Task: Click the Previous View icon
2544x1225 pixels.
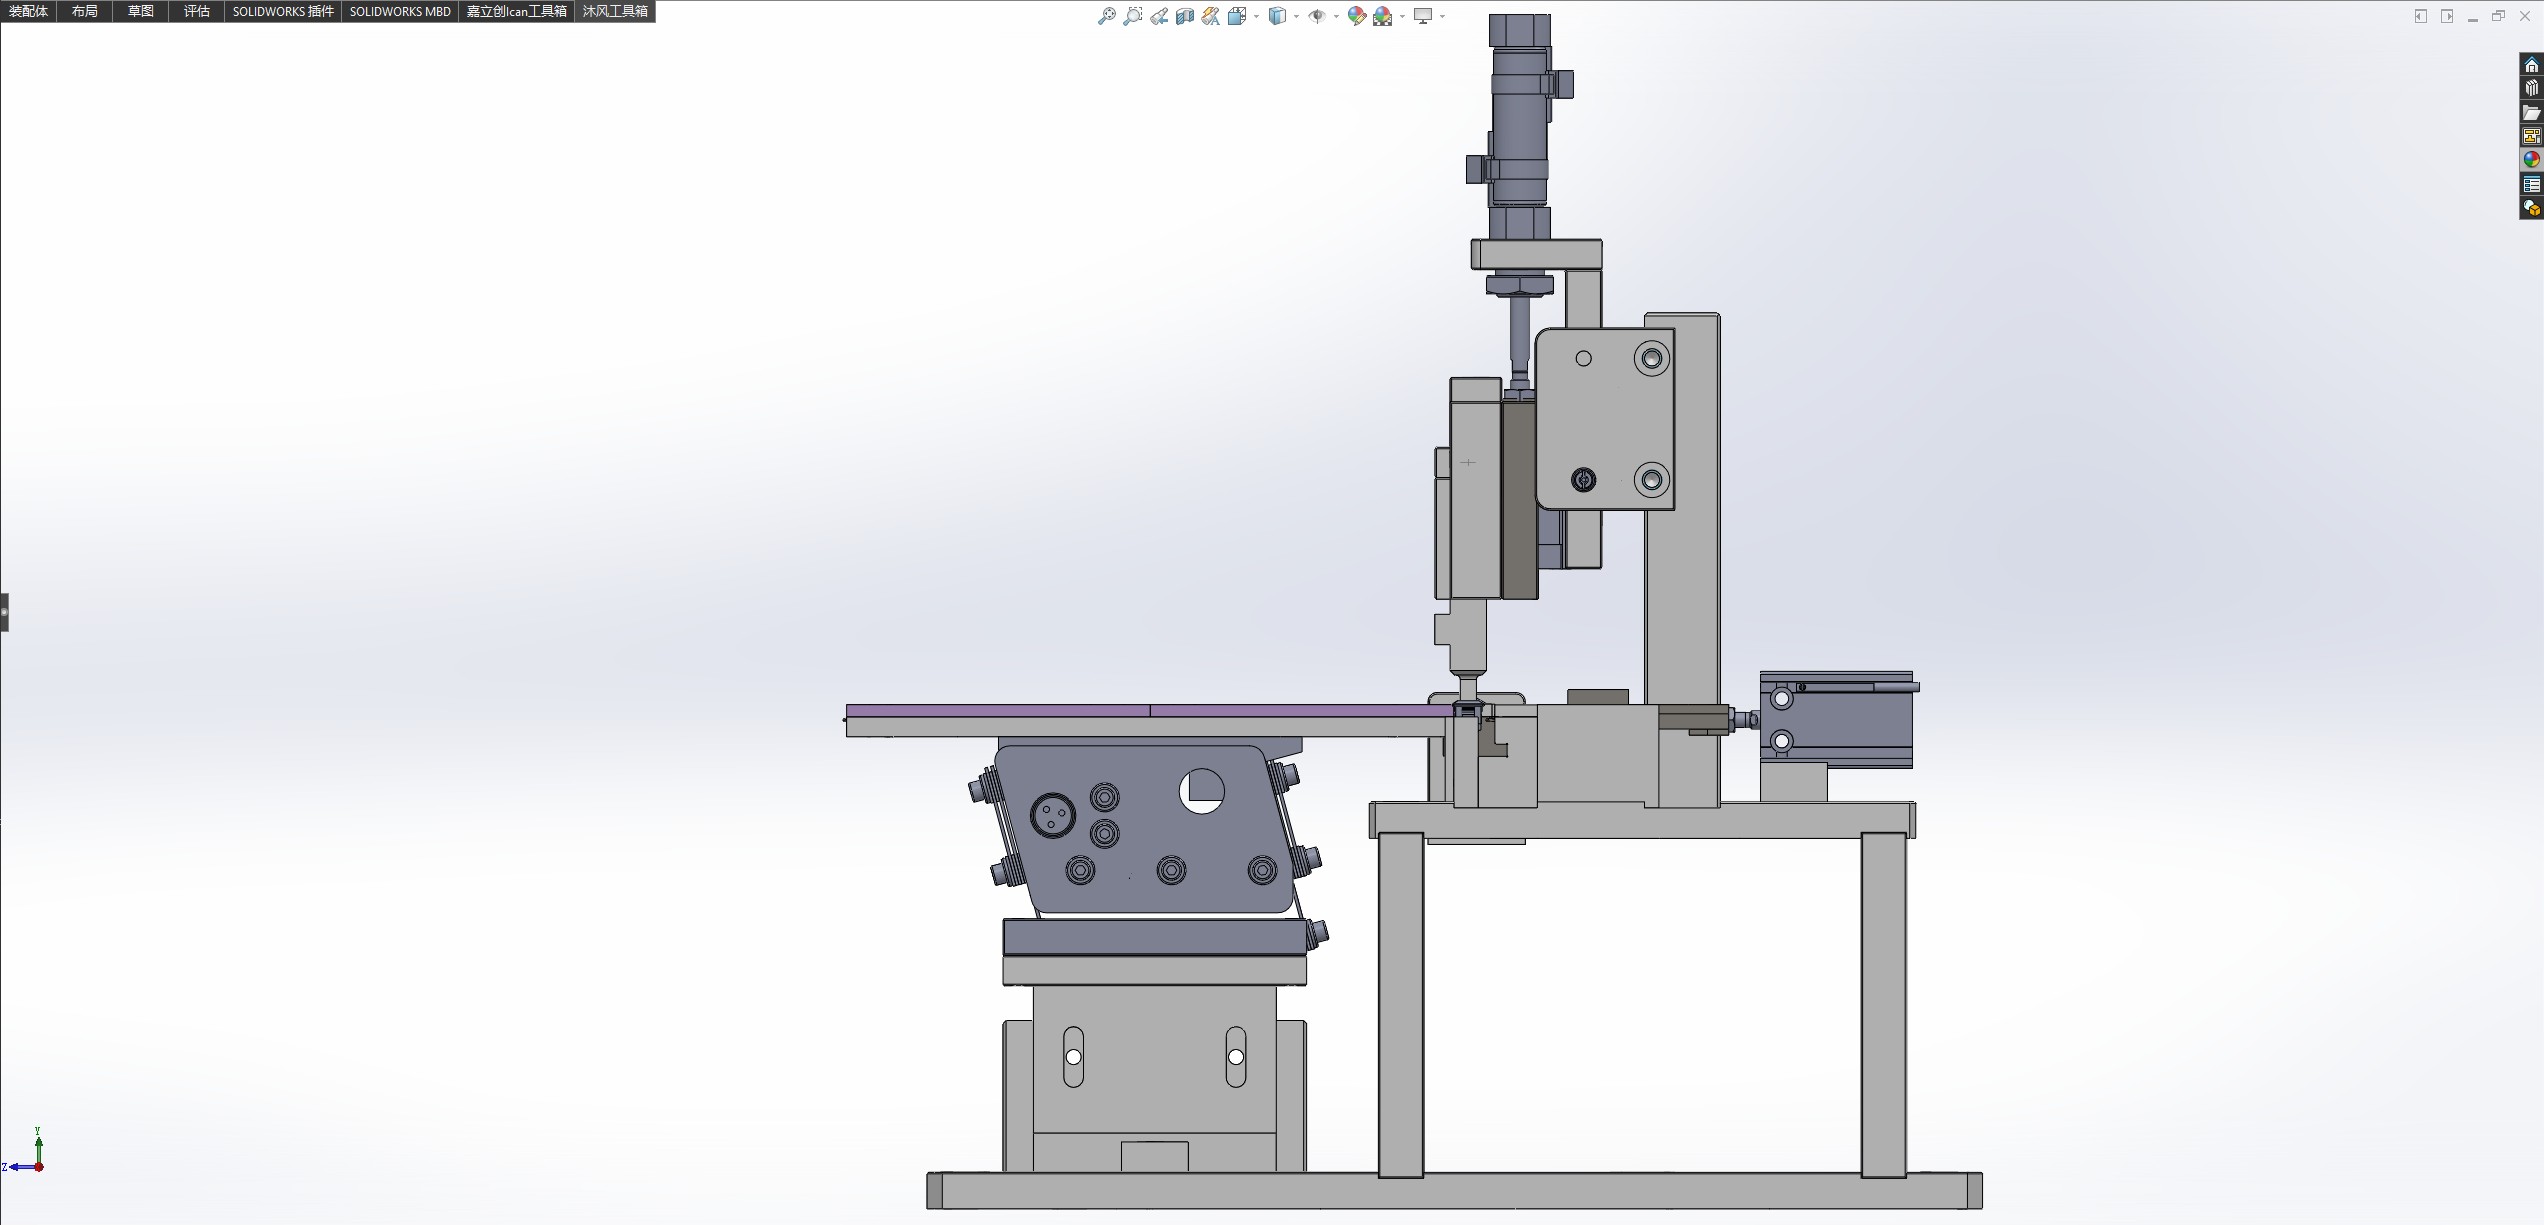Action: [1158, 16]
